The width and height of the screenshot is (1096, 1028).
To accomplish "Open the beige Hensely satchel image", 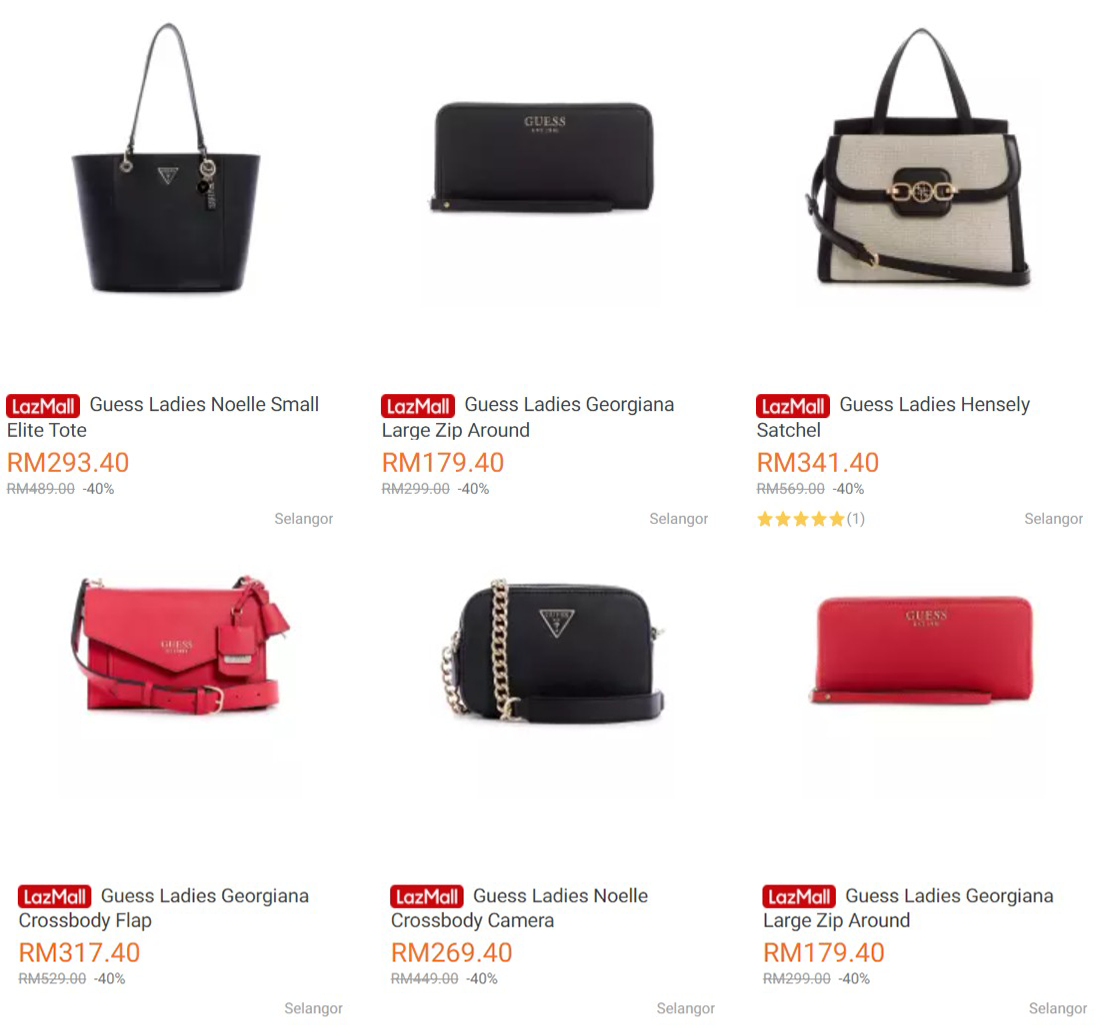I will tap(918, 158).
